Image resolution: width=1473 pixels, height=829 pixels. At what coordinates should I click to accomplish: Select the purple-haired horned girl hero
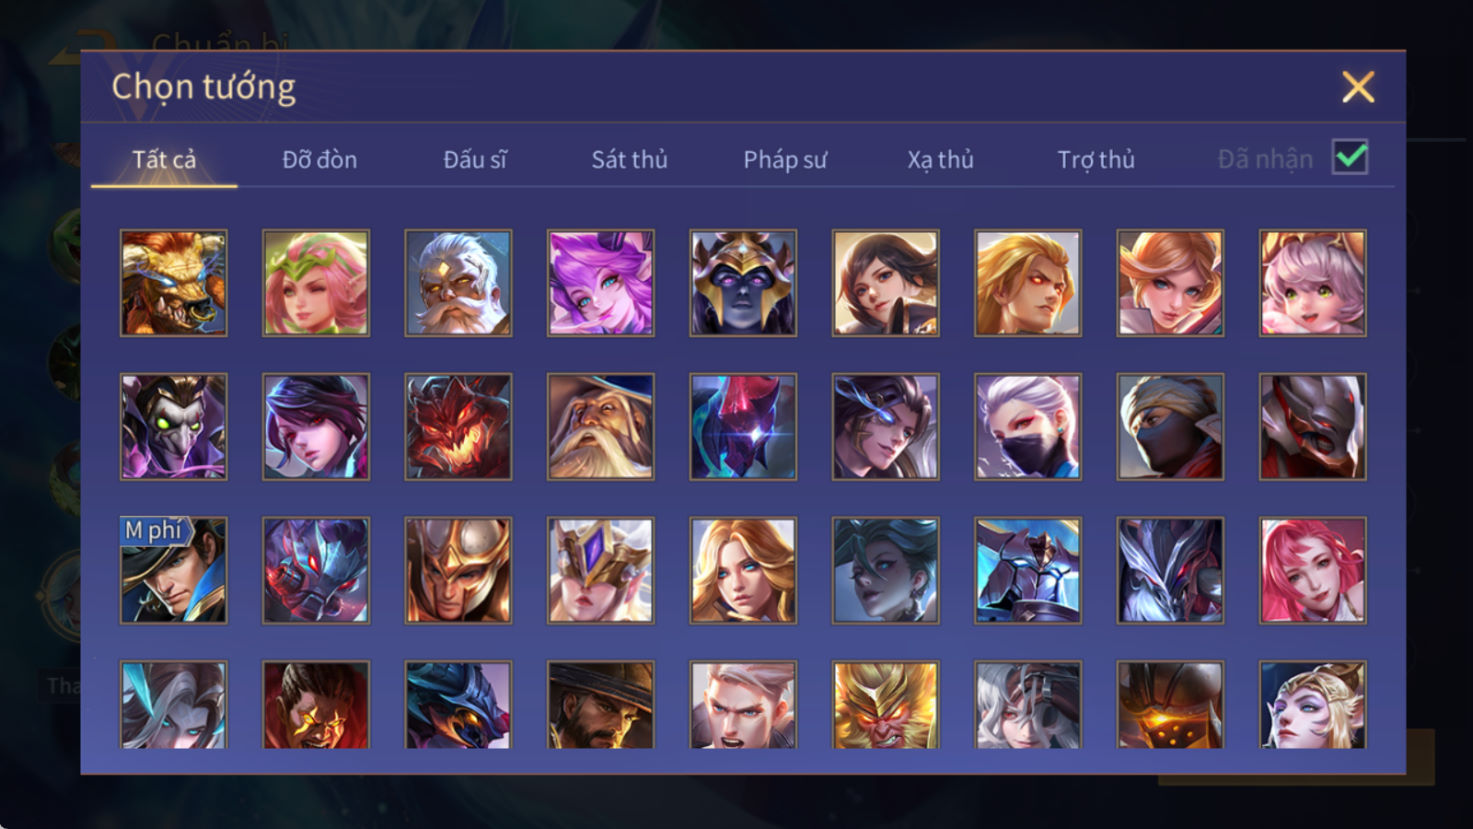[x=601, y=283]
